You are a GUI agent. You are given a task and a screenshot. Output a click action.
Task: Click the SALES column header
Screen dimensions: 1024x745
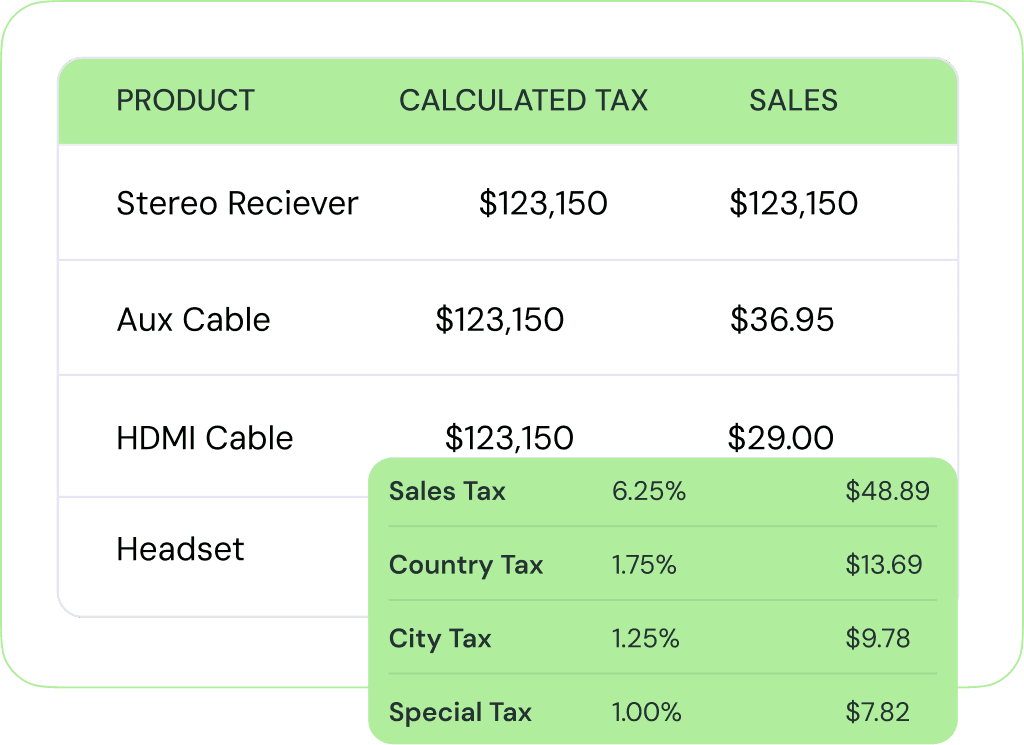pos(793,100)
